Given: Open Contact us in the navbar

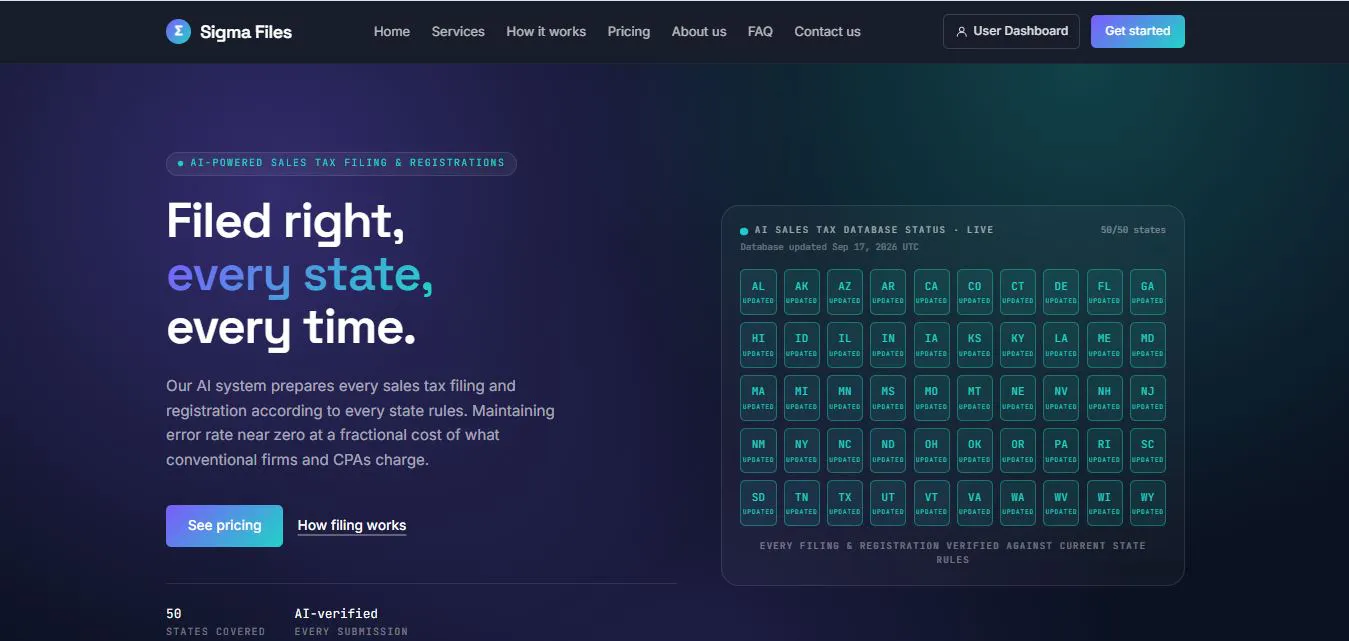Looking at the screenshot, I should (x=827, y=32).
